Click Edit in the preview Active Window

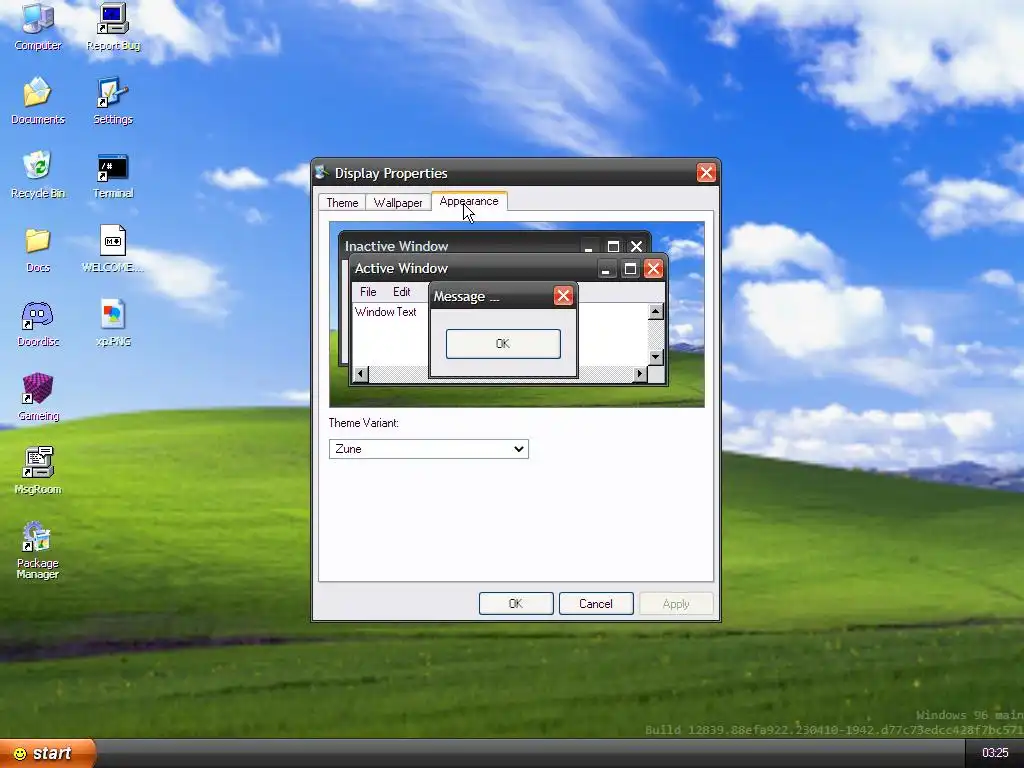[x=402, y=292]
